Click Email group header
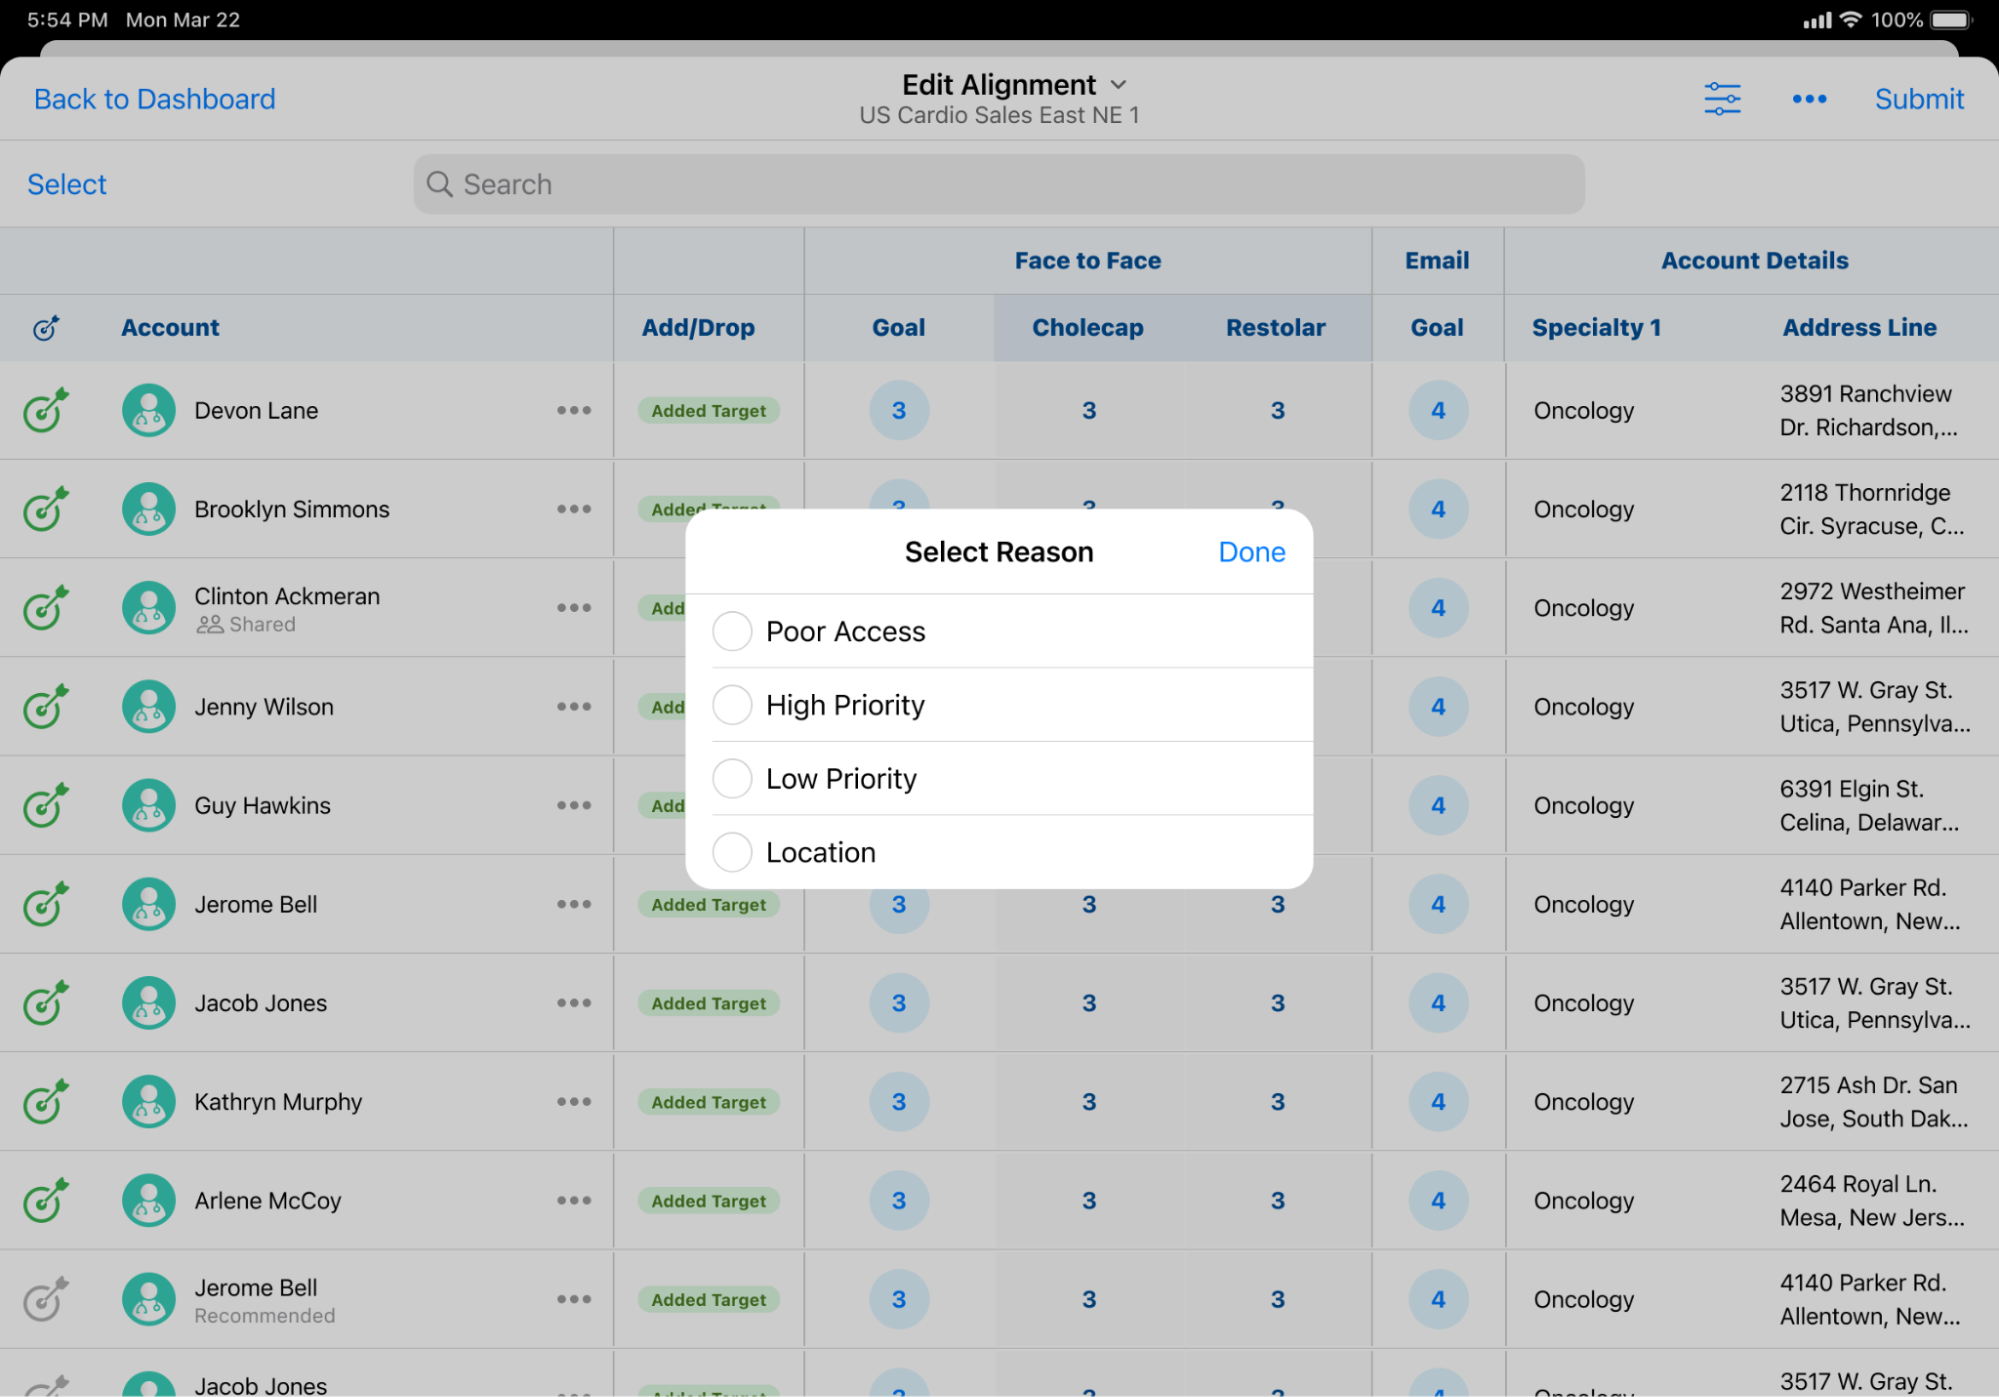The height and width of the screenshot is (1397, 1999). pyautogui.click(x=1437, y=261)
